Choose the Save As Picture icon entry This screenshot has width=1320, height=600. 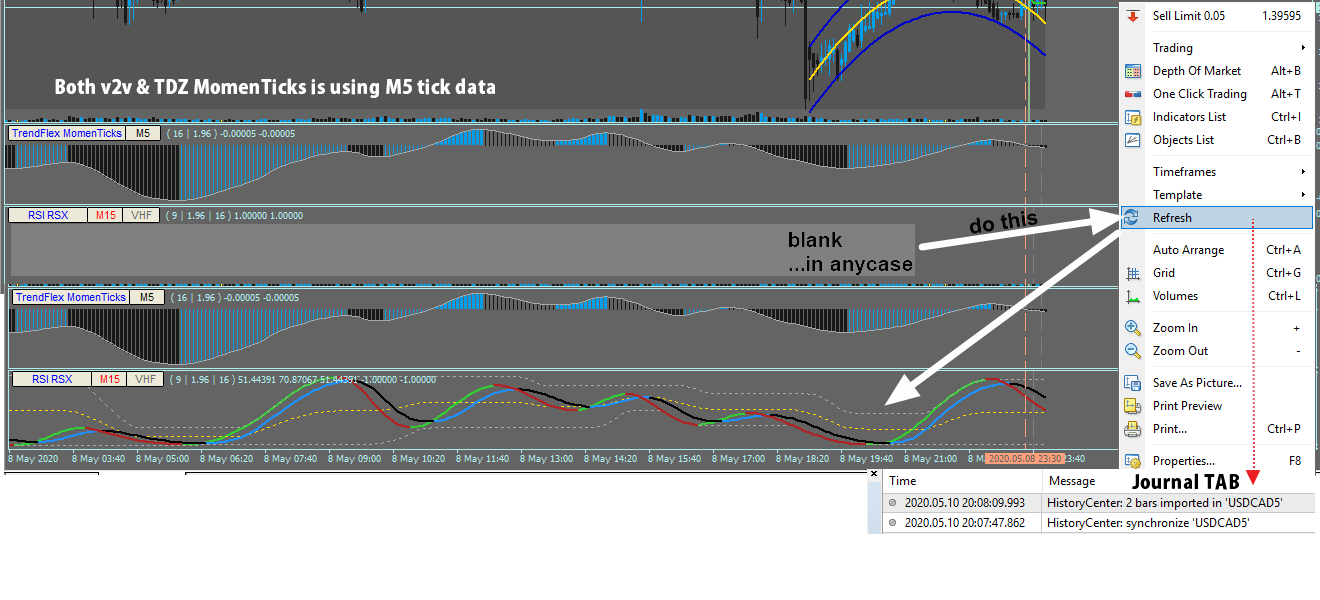pyautogui.click(x=1133, y=383)
